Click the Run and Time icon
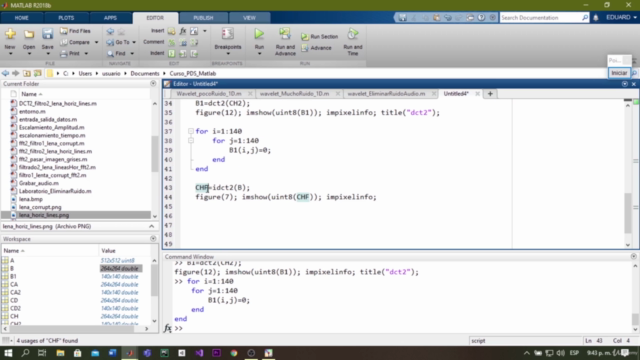 click(x=353, y=34)
